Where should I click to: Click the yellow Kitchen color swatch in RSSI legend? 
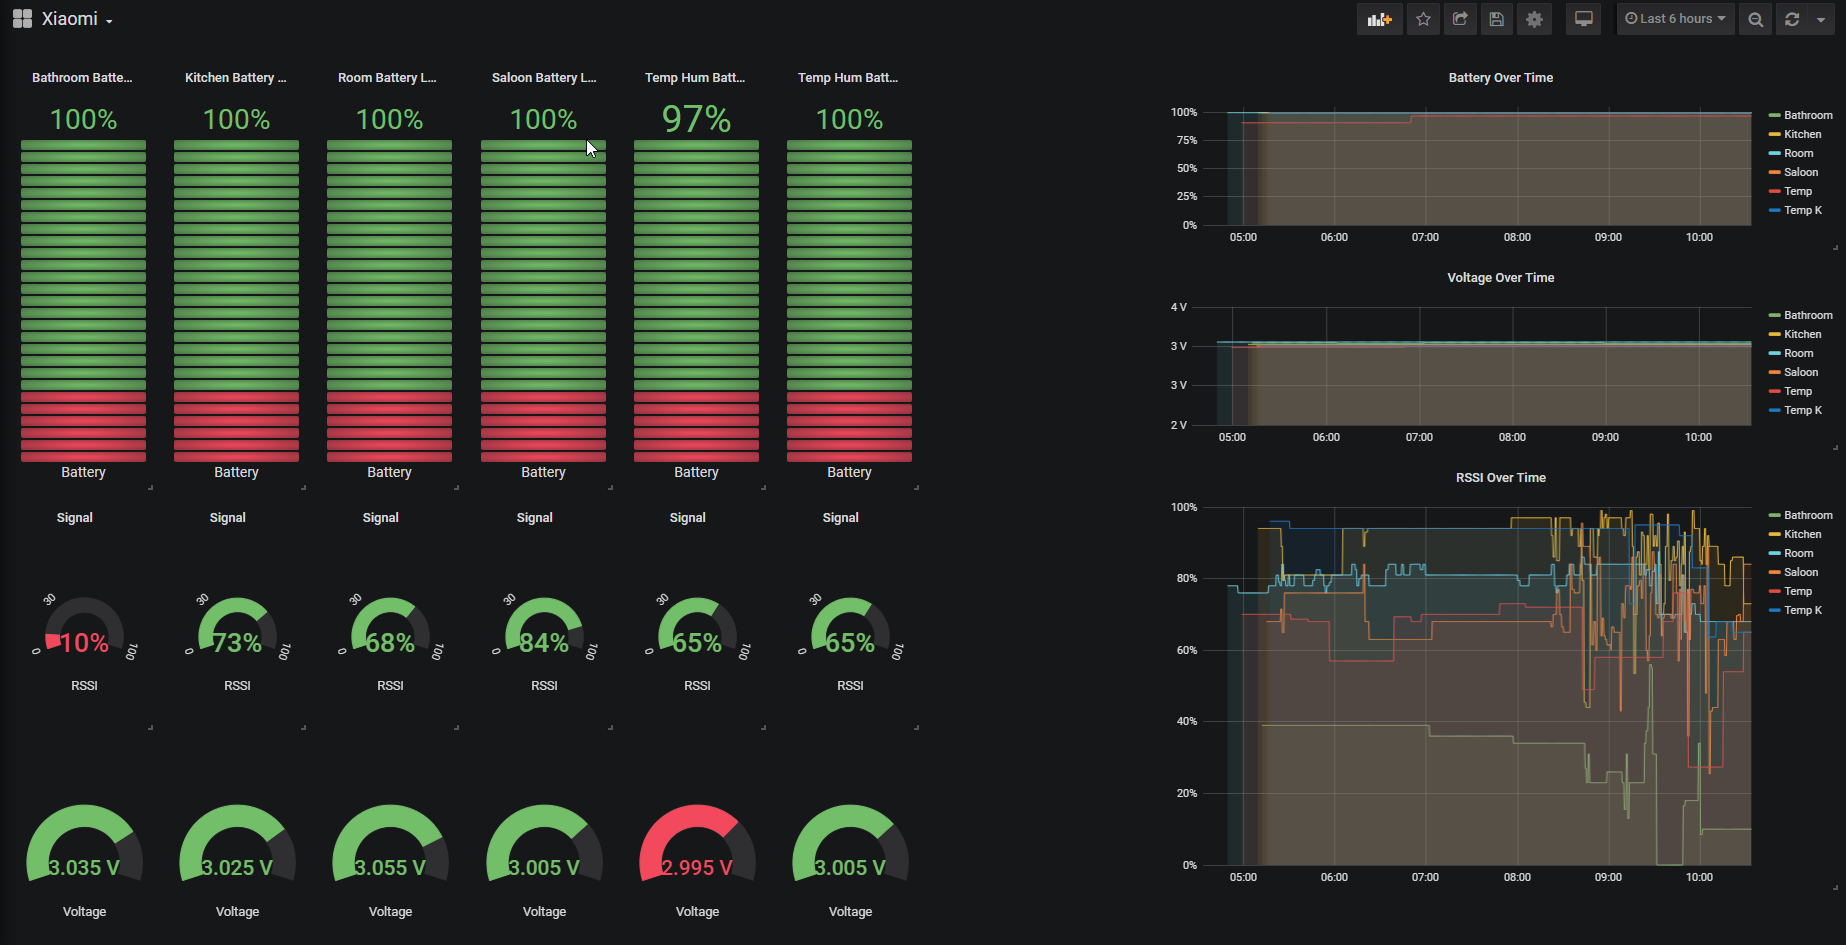pyautogui.click(x=1774, y=534)
